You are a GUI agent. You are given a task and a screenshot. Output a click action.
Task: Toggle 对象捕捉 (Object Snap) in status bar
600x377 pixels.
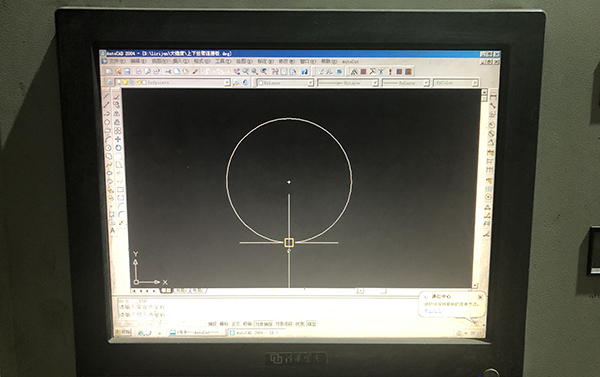point(264,324)
